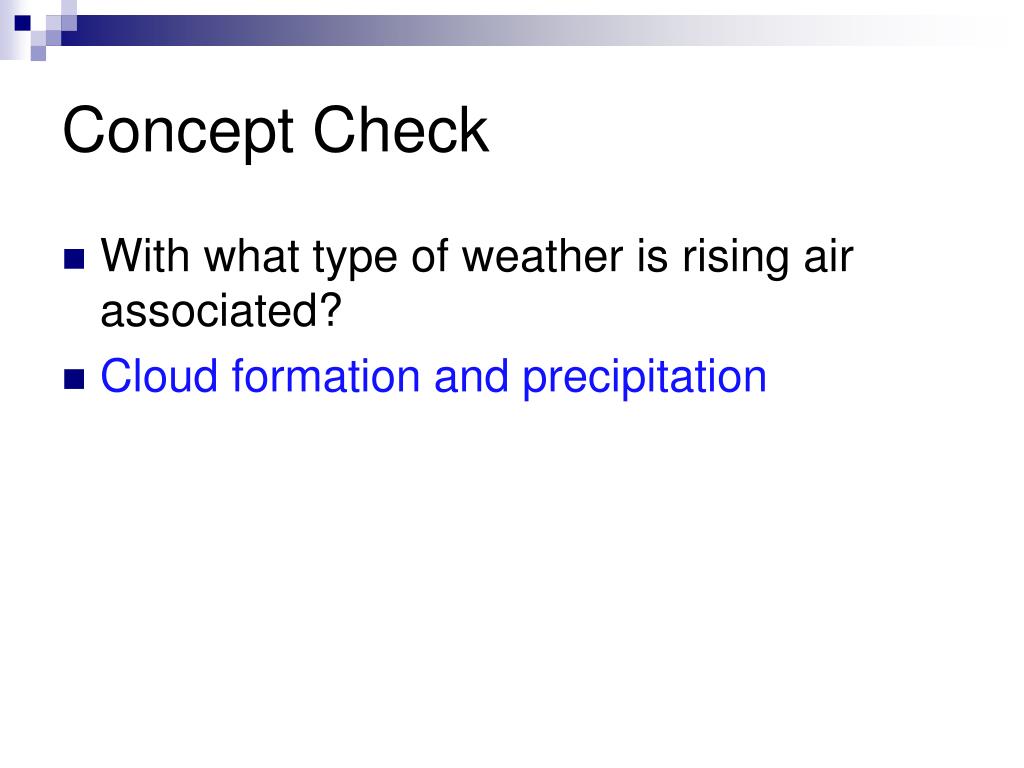The width and height of the screenshot is (1024, 768).
Task: Select the 'Concept Check' slide title
Action: [x=276, y=131]
